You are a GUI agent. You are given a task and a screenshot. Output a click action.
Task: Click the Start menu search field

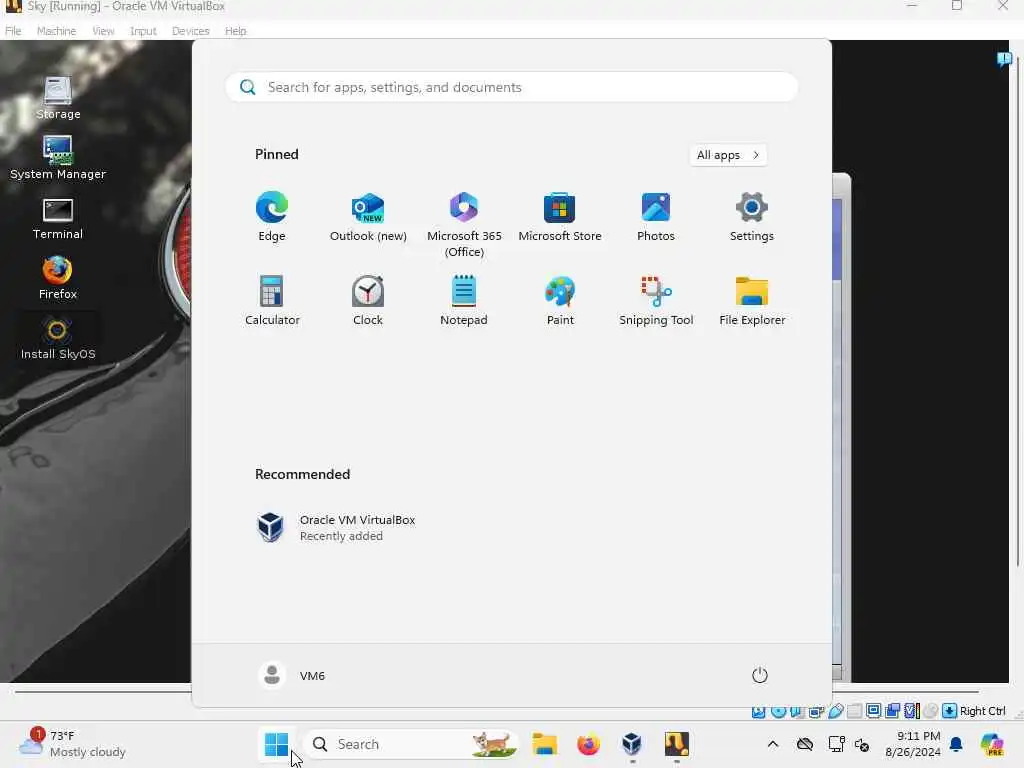coord(511,88)
